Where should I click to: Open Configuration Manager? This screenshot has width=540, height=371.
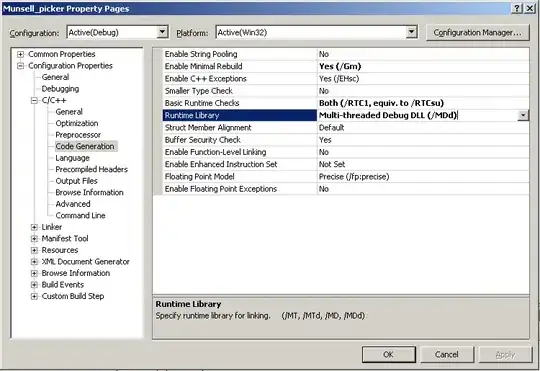click(477, 33)
